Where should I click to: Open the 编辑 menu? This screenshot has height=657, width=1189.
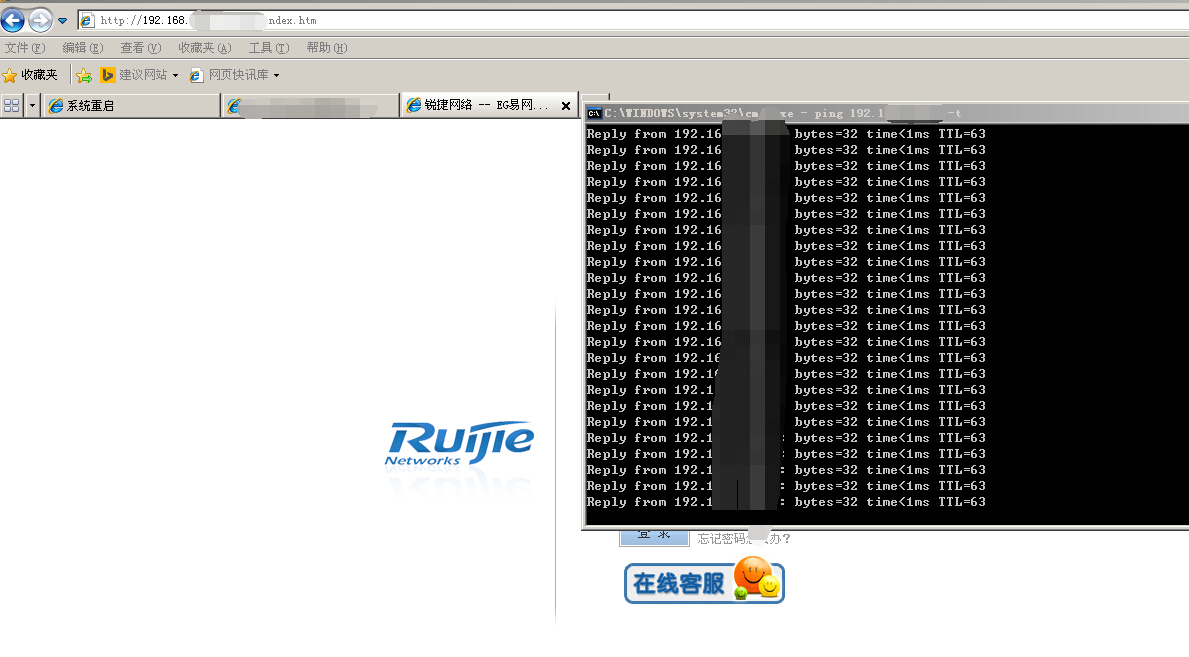pos(83,48)
